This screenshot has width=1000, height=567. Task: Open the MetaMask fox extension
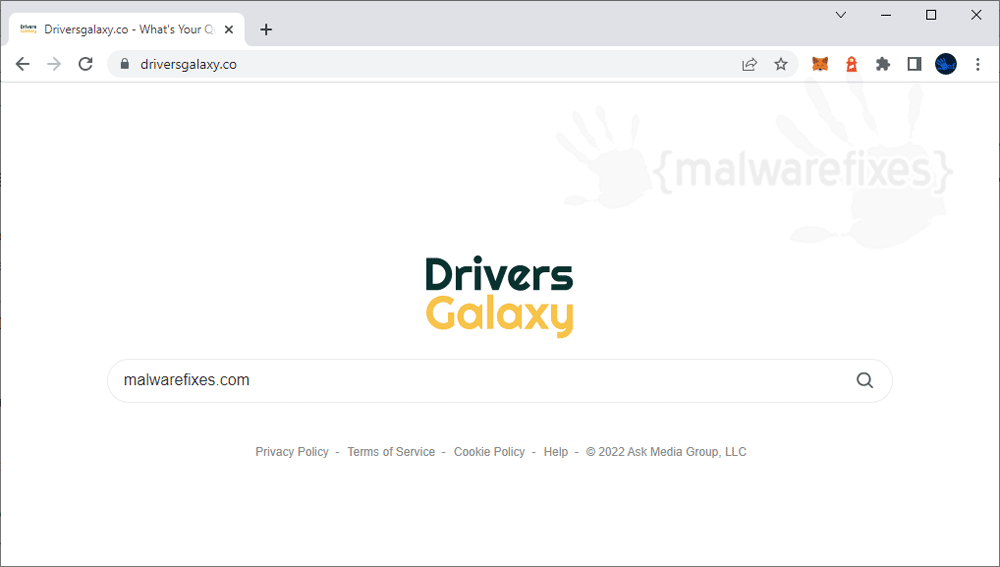820,64
